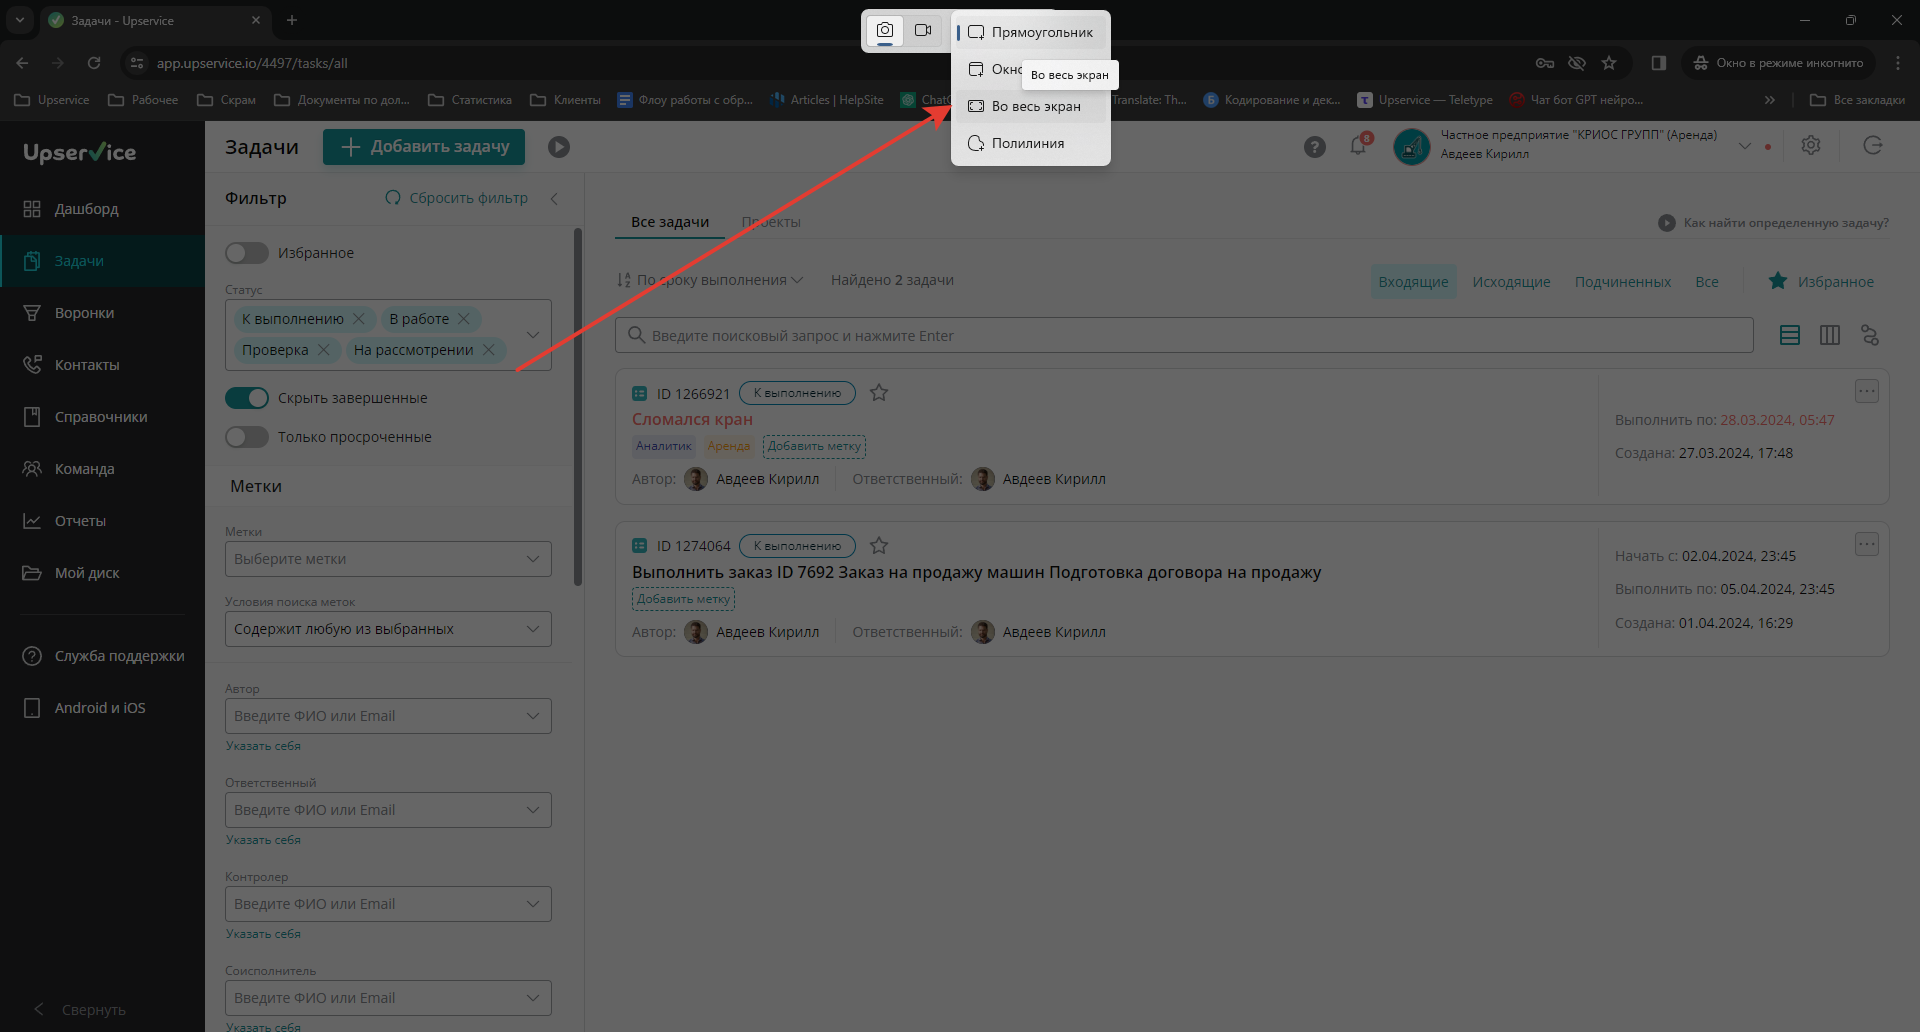Open the Контролер filter dropdown

click(388, 904)
